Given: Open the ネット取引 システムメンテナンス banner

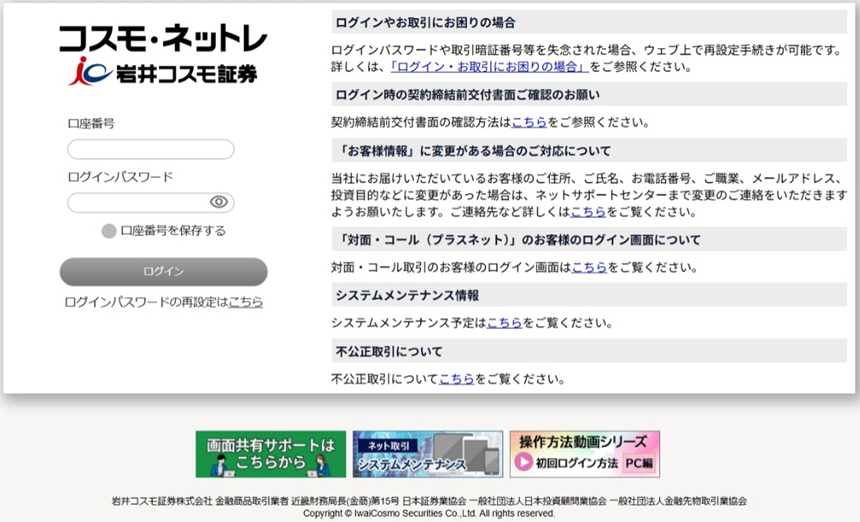Looking at the screenshot, I should pyautogui.click(x=427, y=454).
